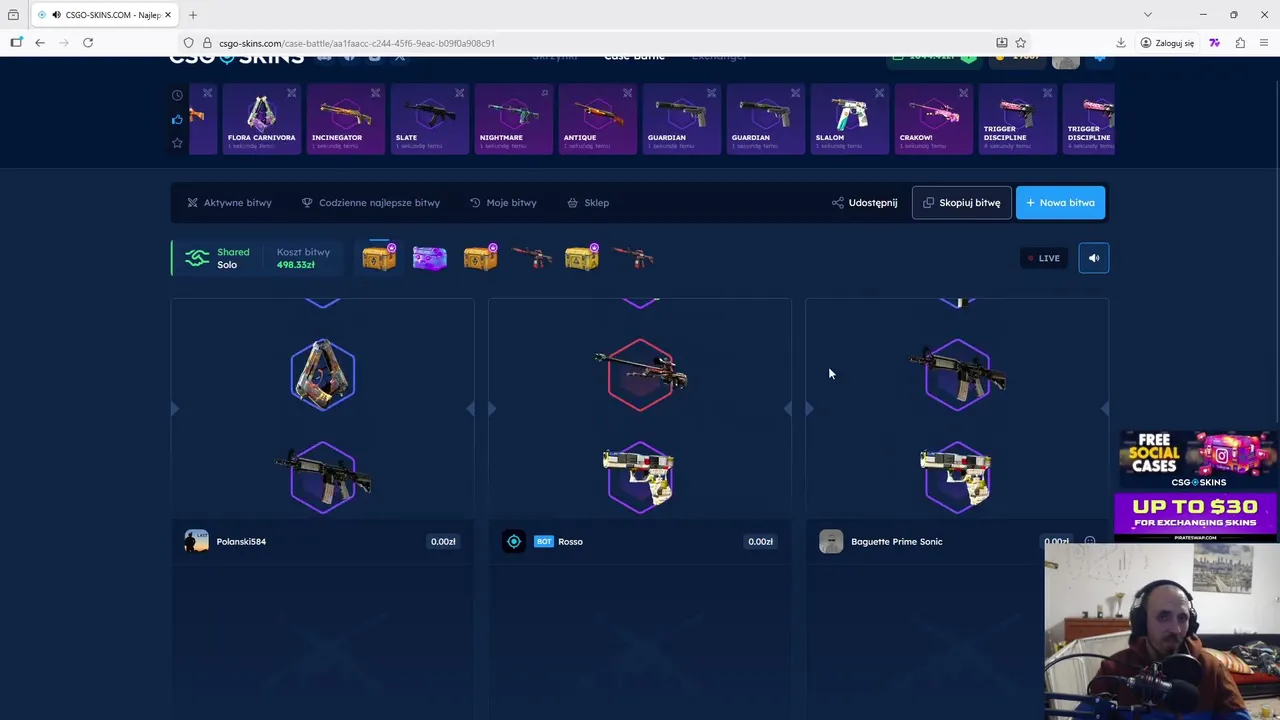Click Polanski584's knife skin hexagon
The height and width of the screenshot is (720, 1280).
(x=322, y=375)
